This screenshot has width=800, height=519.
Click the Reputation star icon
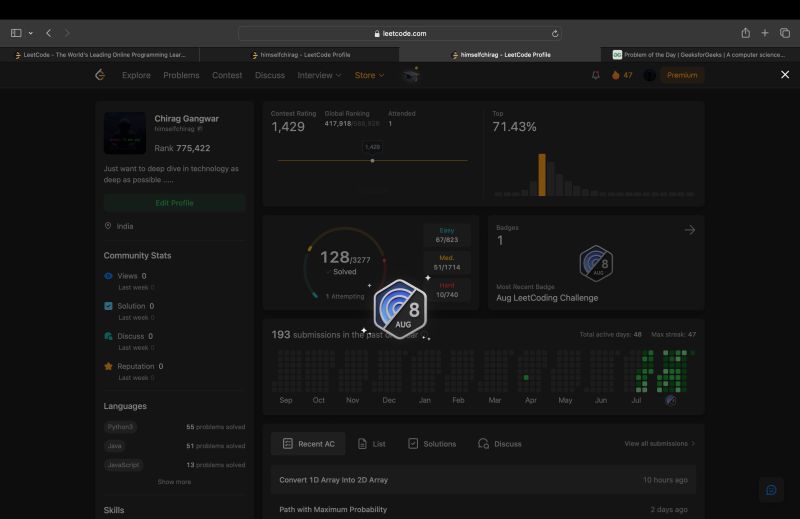coord(108,366)
